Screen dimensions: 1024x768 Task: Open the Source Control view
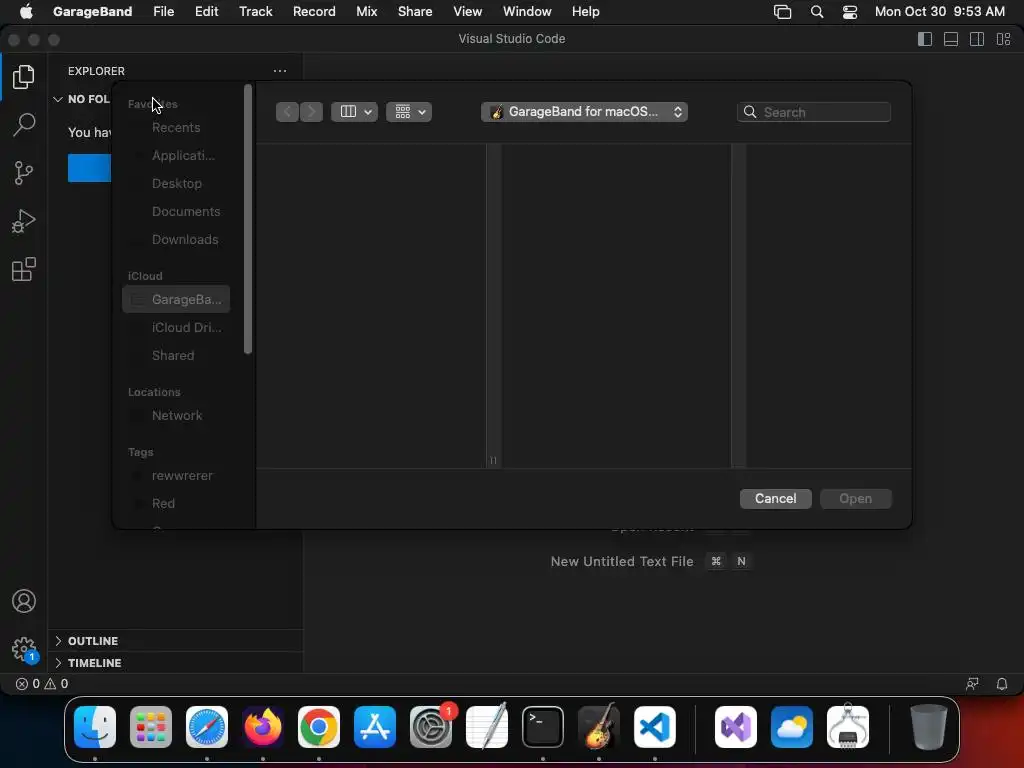[x=24, y=173]
